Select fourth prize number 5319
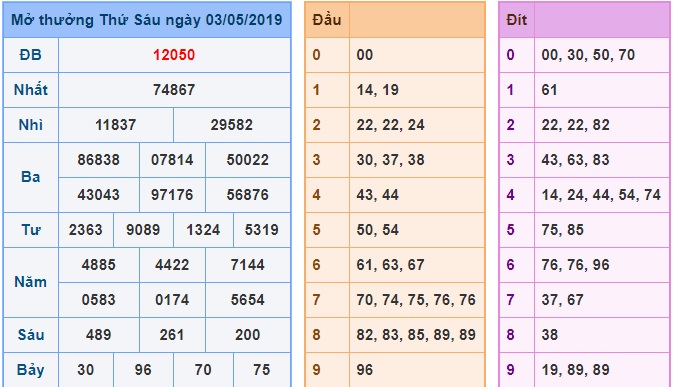 [262, 230]
